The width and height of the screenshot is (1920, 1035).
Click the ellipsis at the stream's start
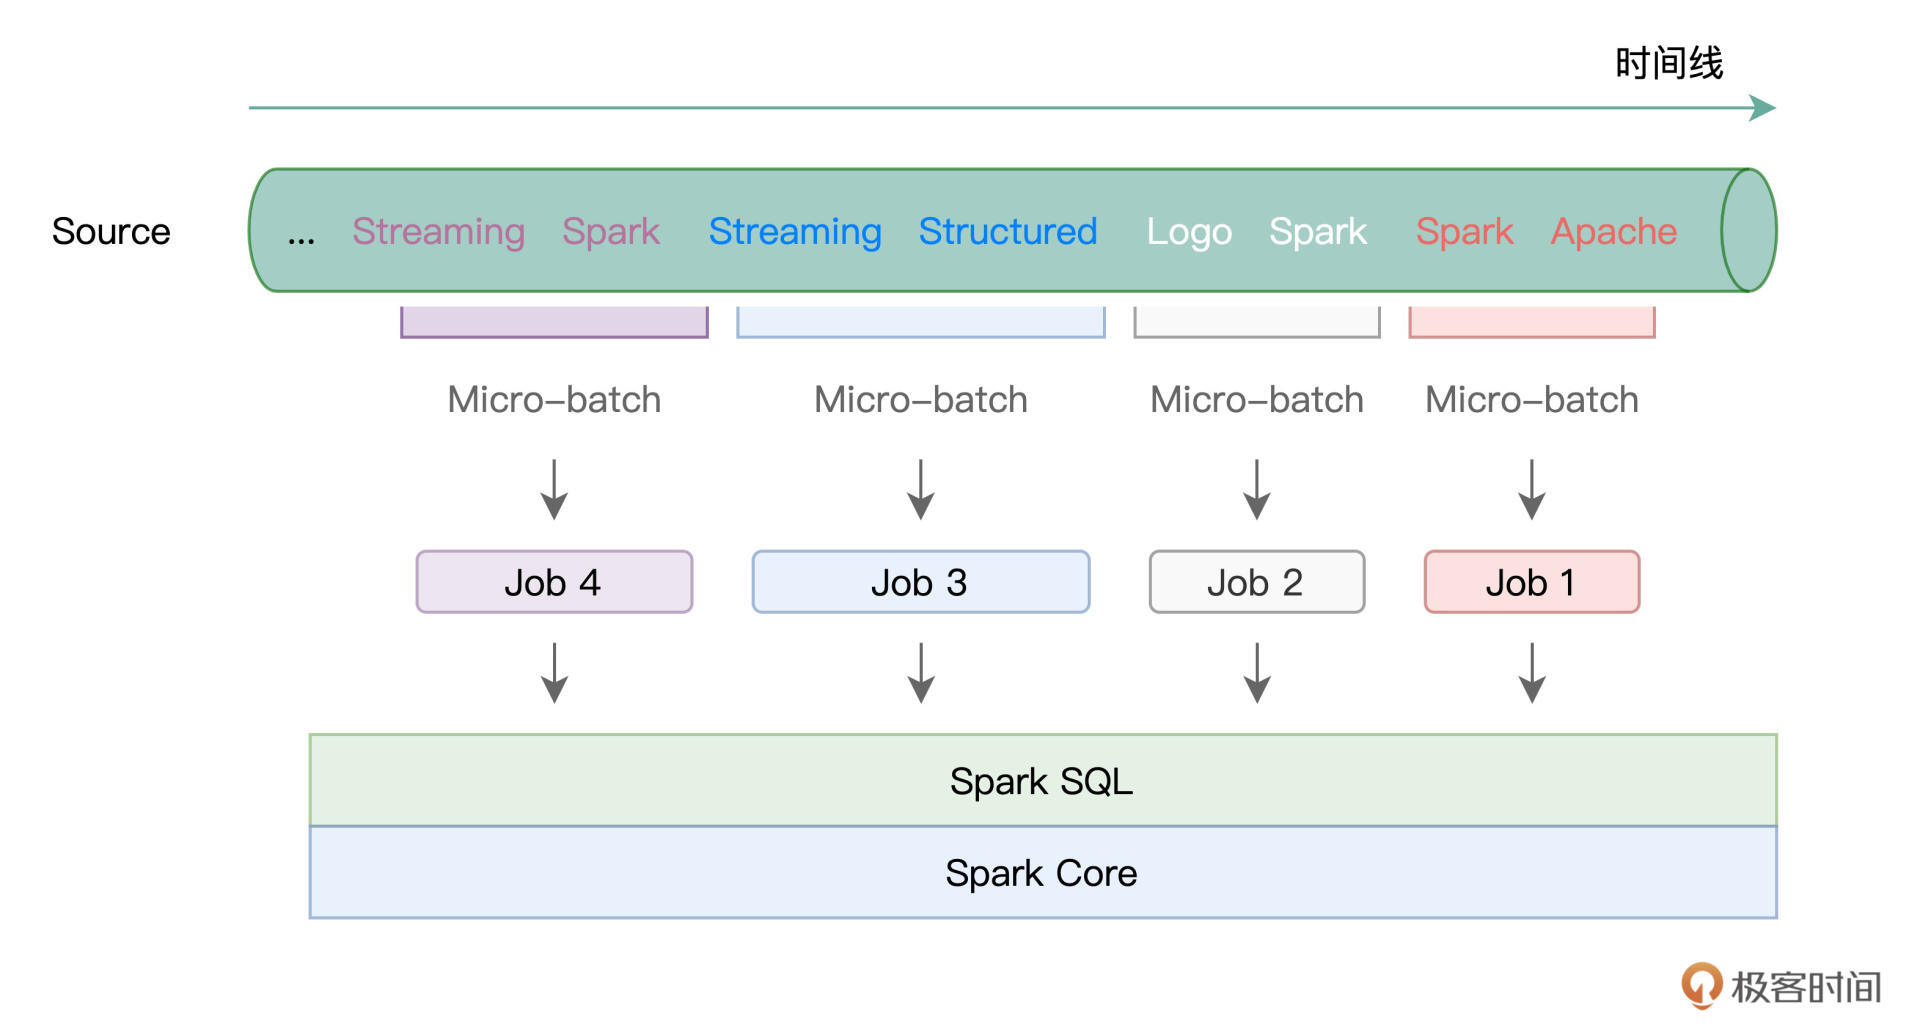[x=301, y=236]
